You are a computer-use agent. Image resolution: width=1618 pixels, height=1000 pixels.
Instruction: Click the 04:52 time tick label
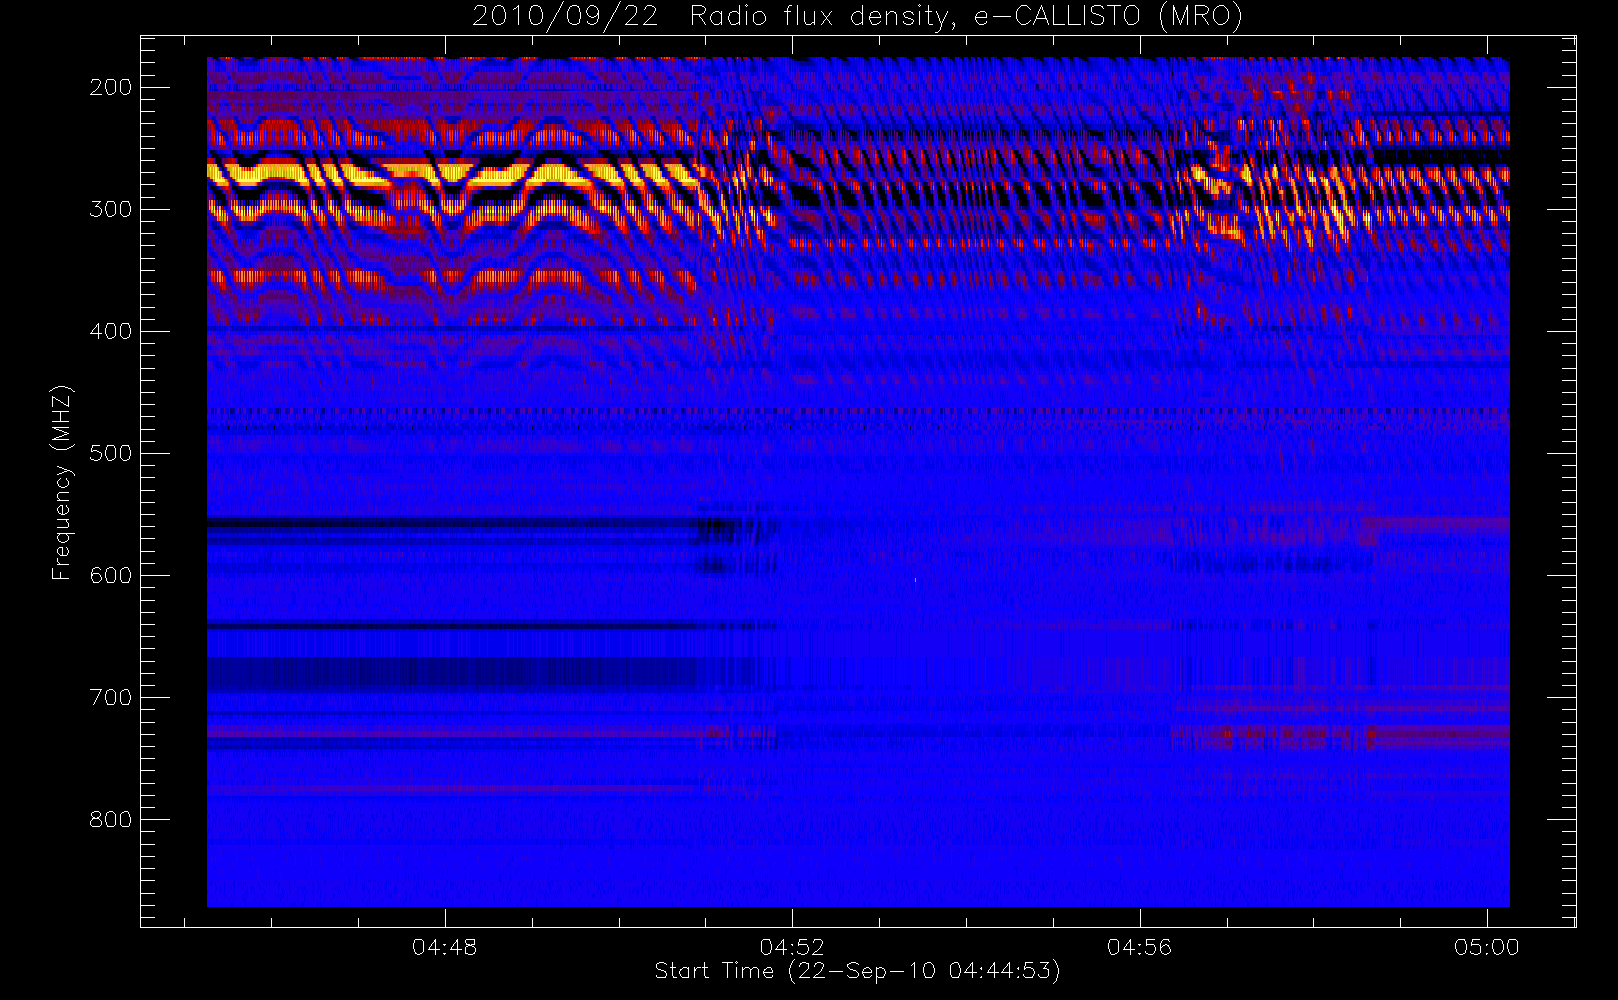pyautogui.click(x=792, y=947)
